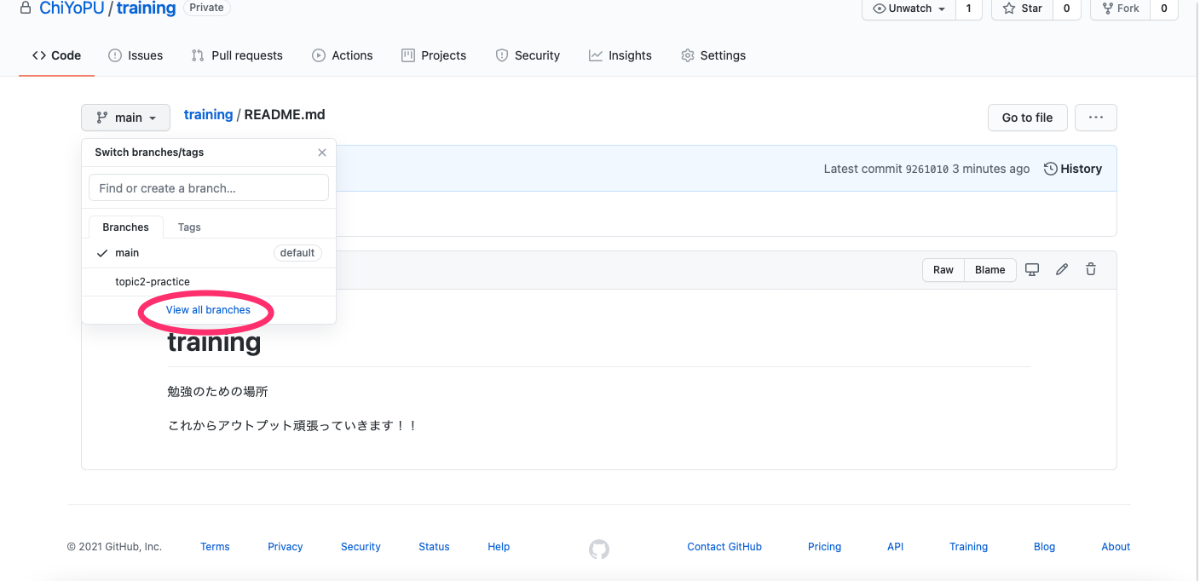1200x581 pixels.
Task: Open Terms footer link
Action: pos(215,547)
